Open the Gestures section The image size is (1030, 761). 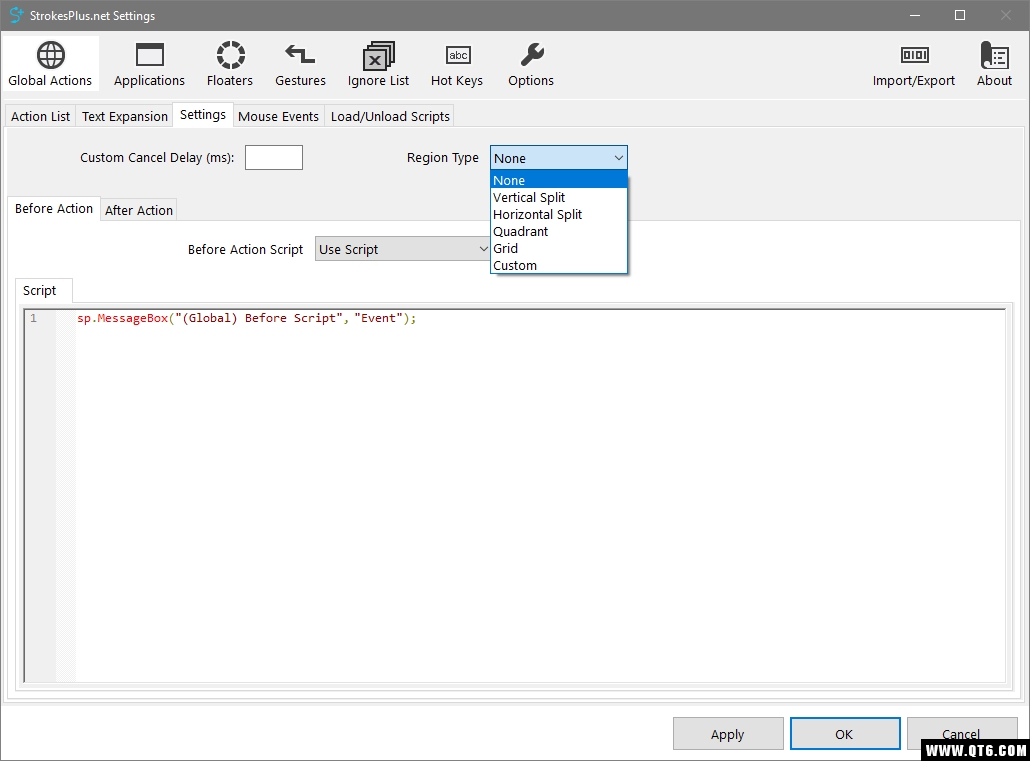[x=300, y=64]
